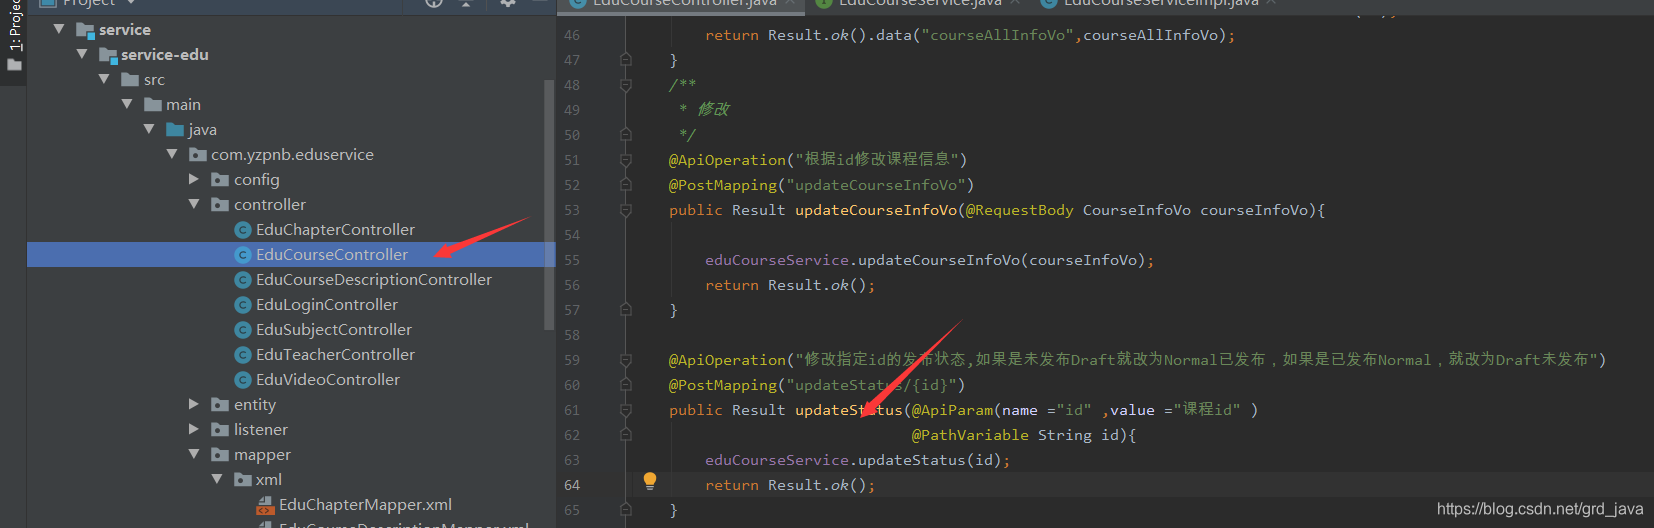1654x528 pixels.
Task: Click class icon beside EduTeacherController
Action: point(242,355)
